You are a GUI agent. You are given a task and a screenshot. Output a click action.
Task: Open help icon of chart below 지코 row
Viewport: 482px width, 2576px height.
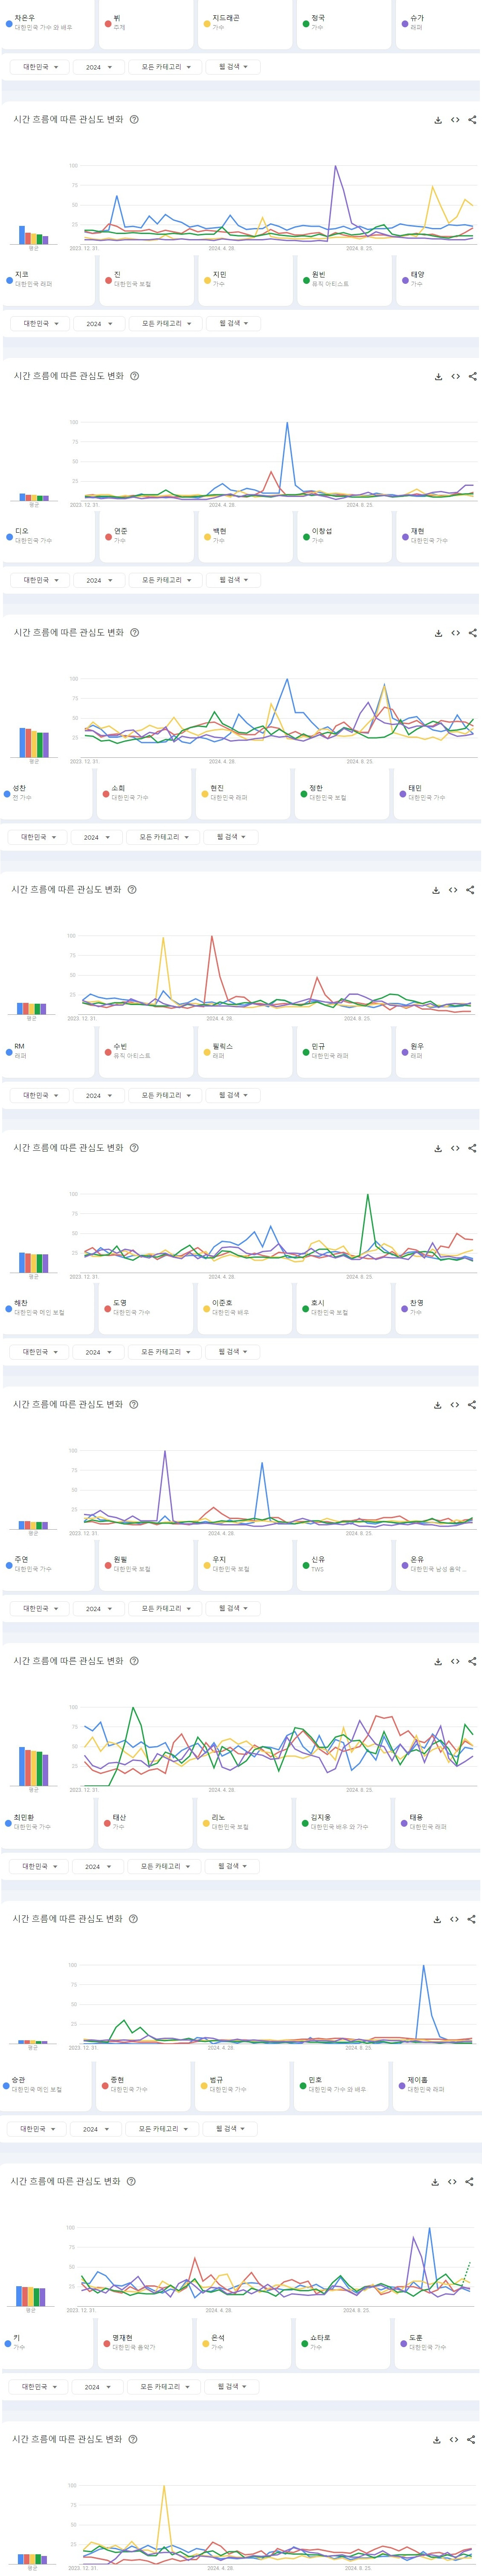(x=135, y=376)
